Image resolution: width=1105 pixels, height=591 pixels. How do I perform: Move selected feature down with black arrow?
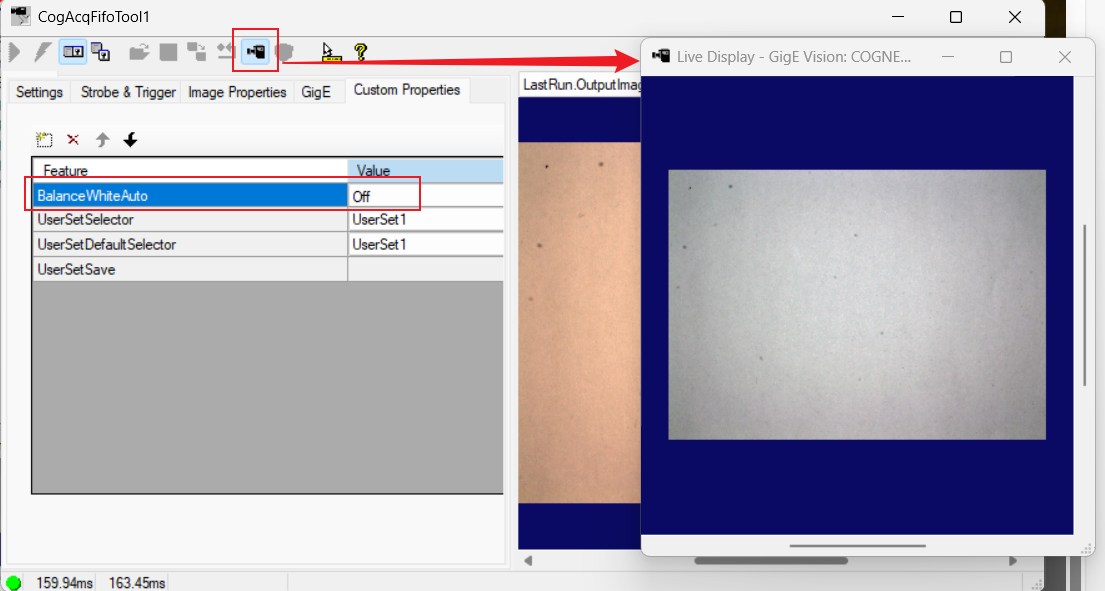(130, 139)
